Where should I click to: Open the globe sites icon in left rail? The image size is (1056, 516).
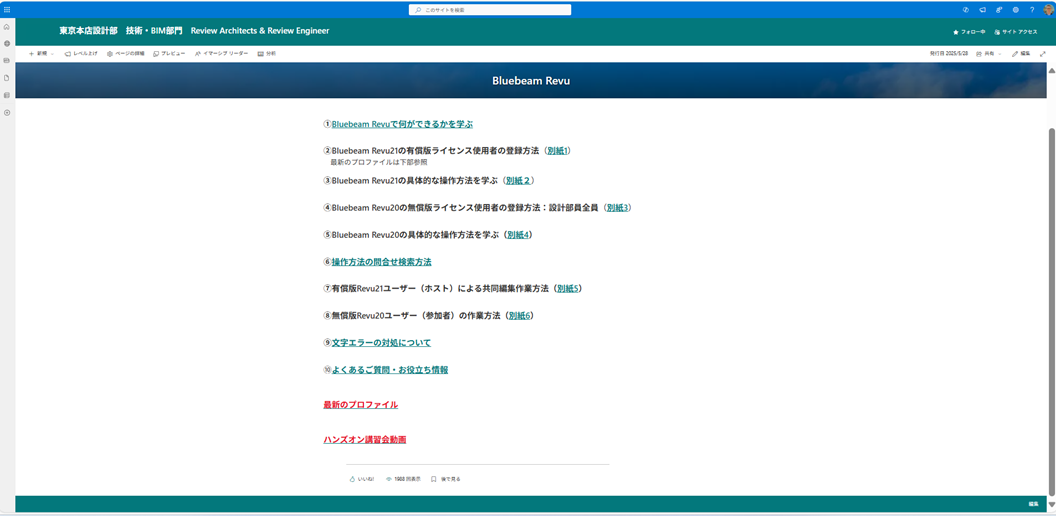[7, 43]
